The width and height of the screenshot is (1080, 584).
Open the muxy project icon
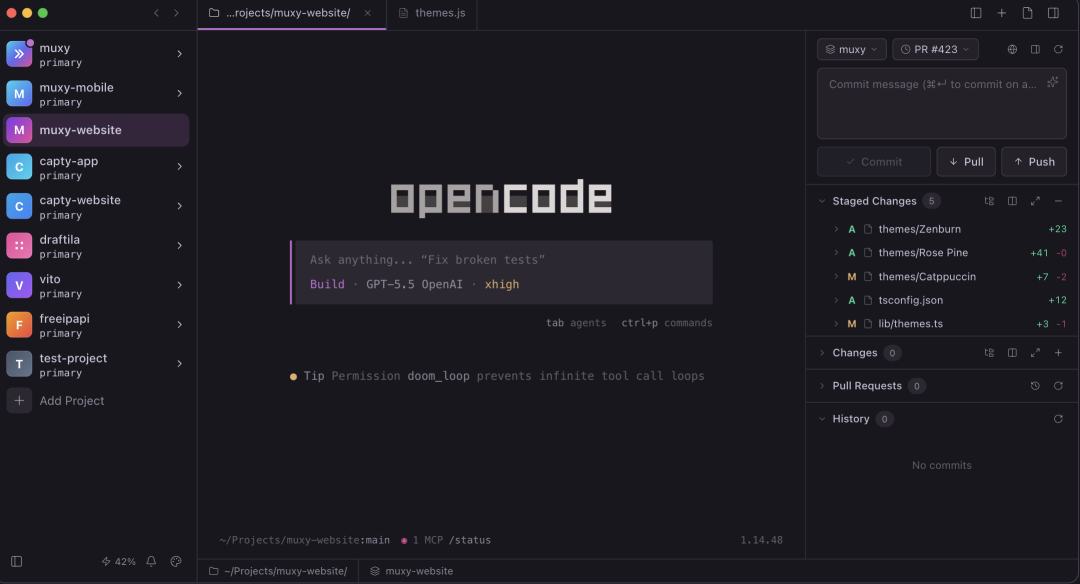(x=19, y=54)
